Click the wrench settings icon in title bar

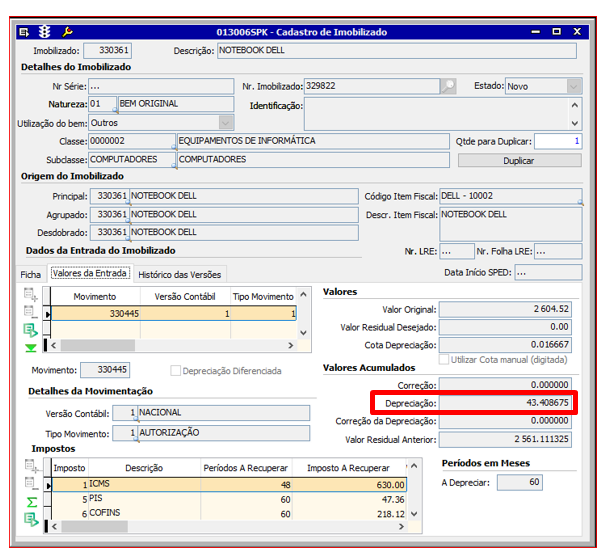point(67,32)
